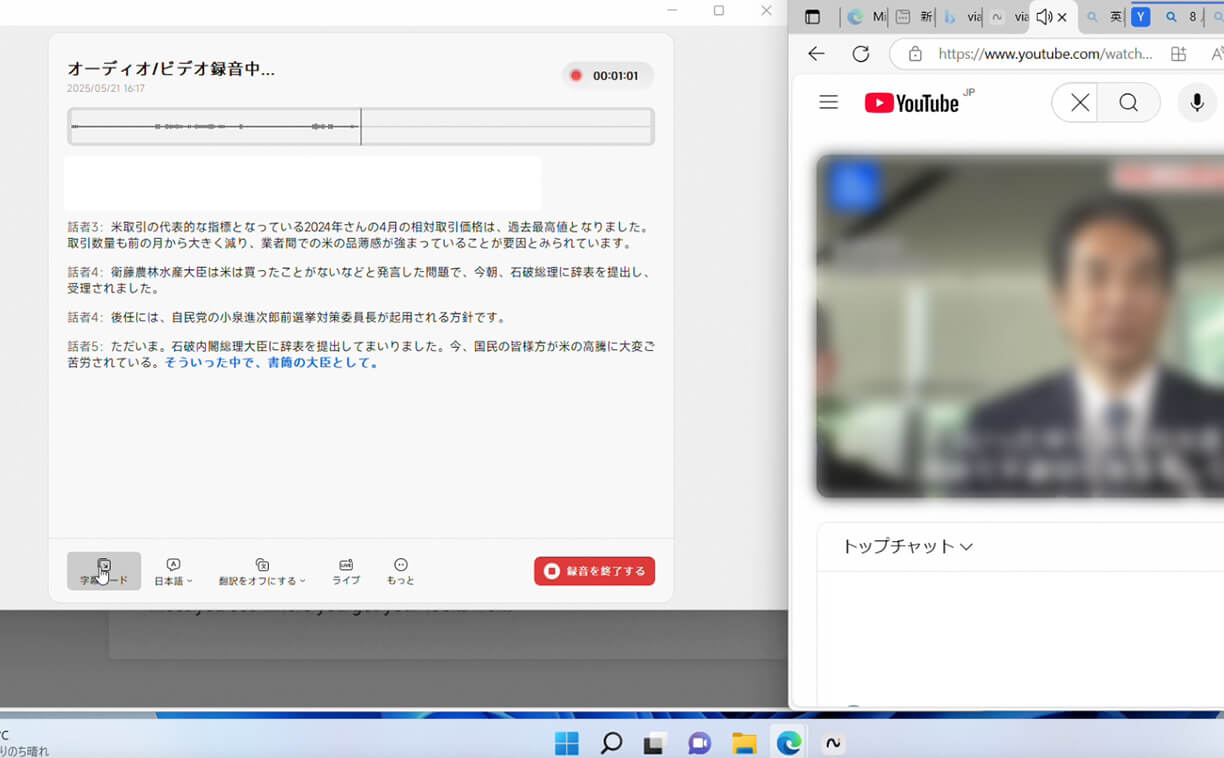Image resolution: width=1224 pixels, height=758 pixels.
Task: Click the 話者5 speaker label
Action: pyautogui.click(x=86, y=346)
